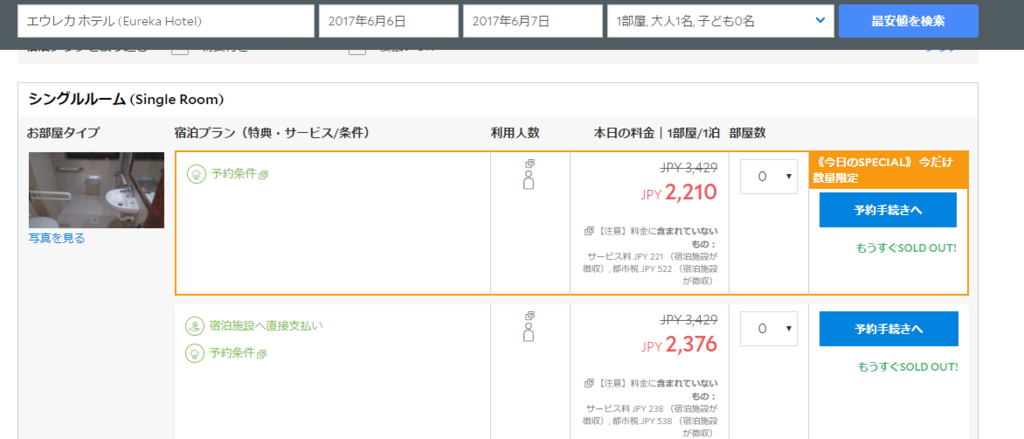Viewport: 1024px width, 439px height.
Task: Select the check-out date 2017年6月7日 field
Action: click(533, 21)
